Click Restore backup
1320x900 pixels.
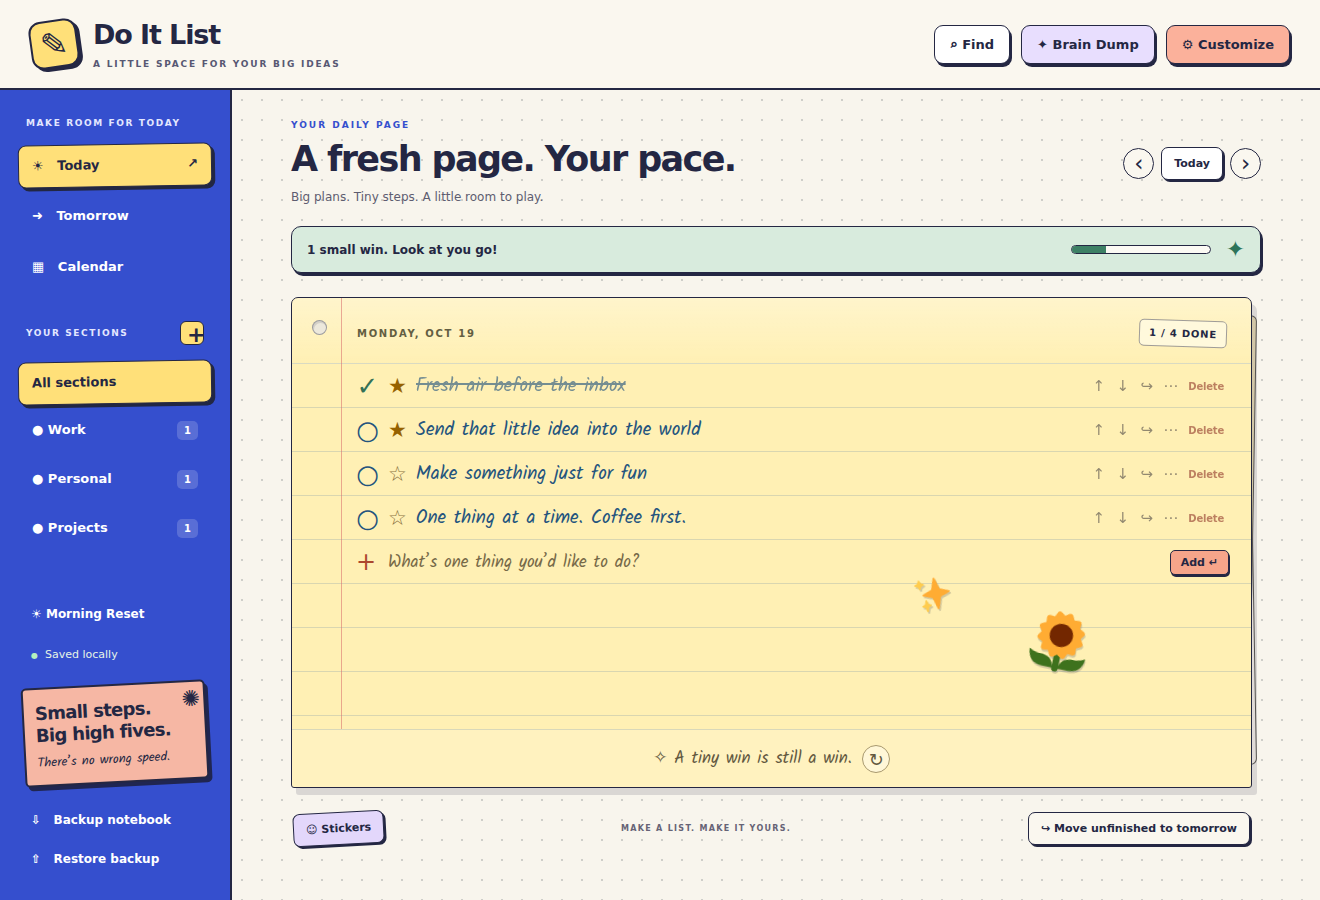tap(95, 859)
